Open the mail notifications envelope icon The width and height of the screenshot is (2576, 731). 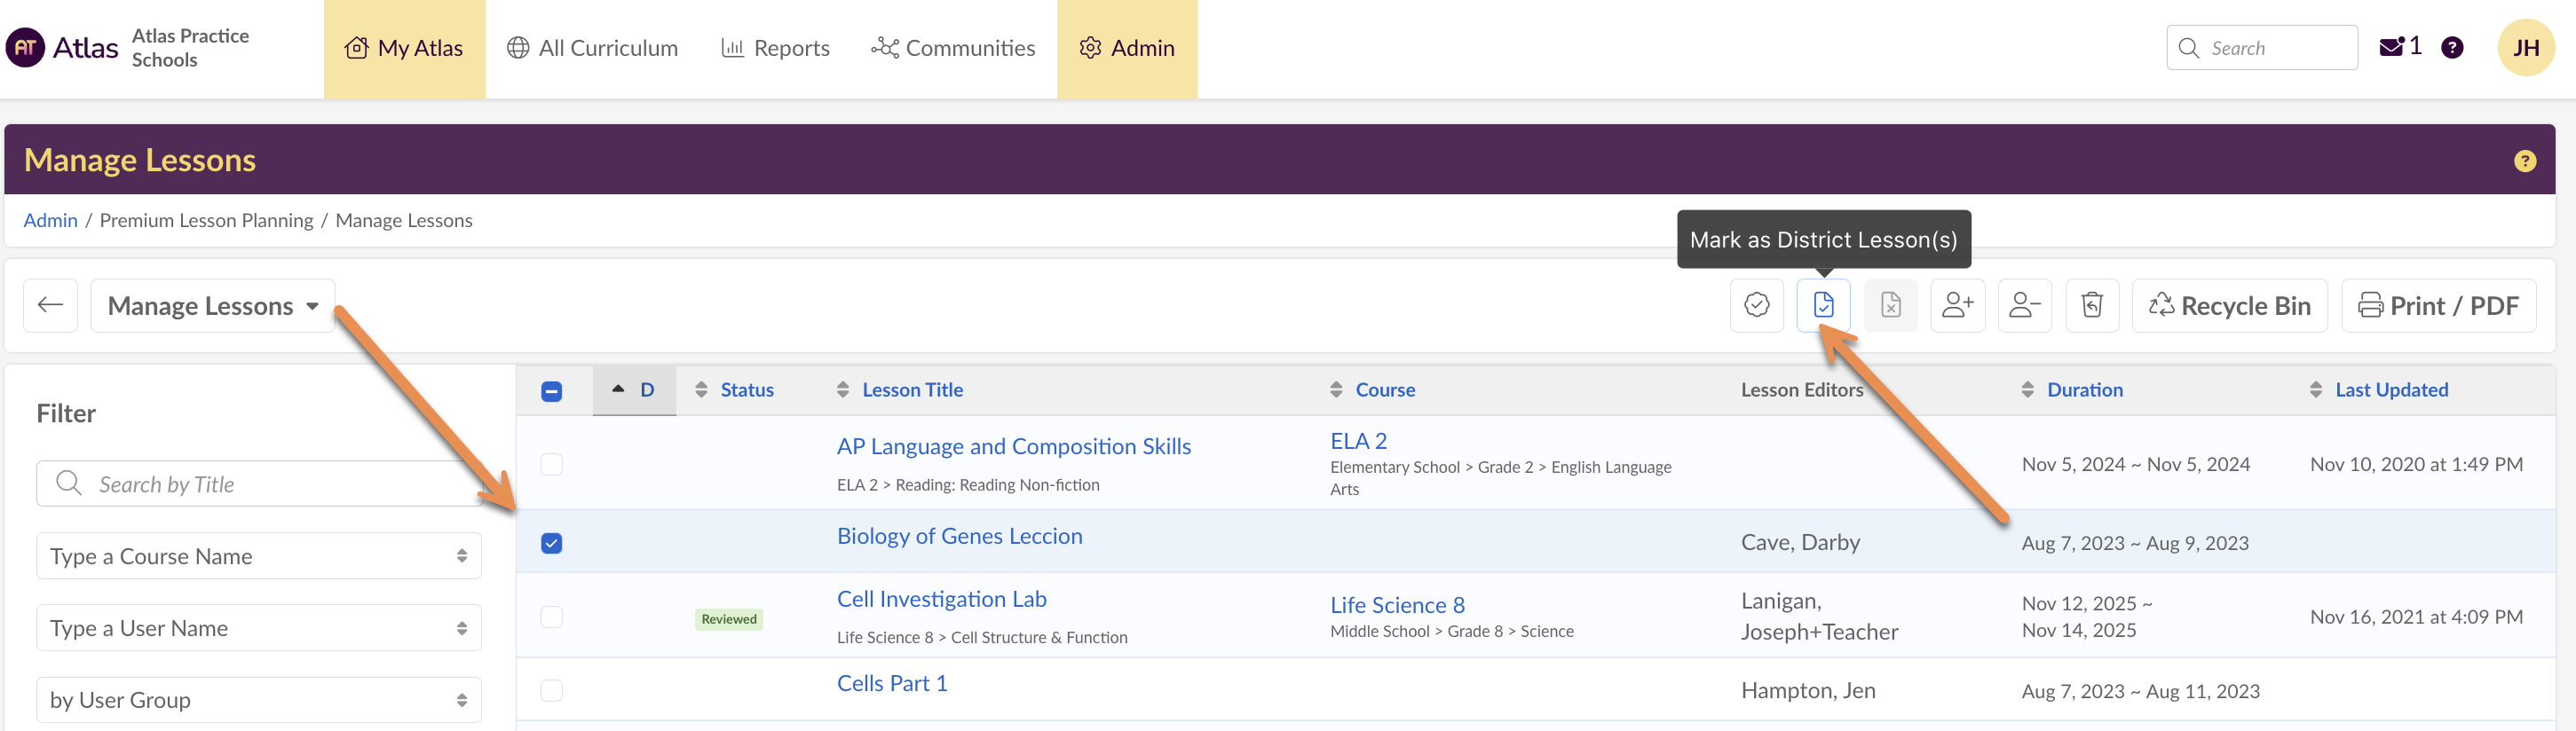coord(2391,47)
